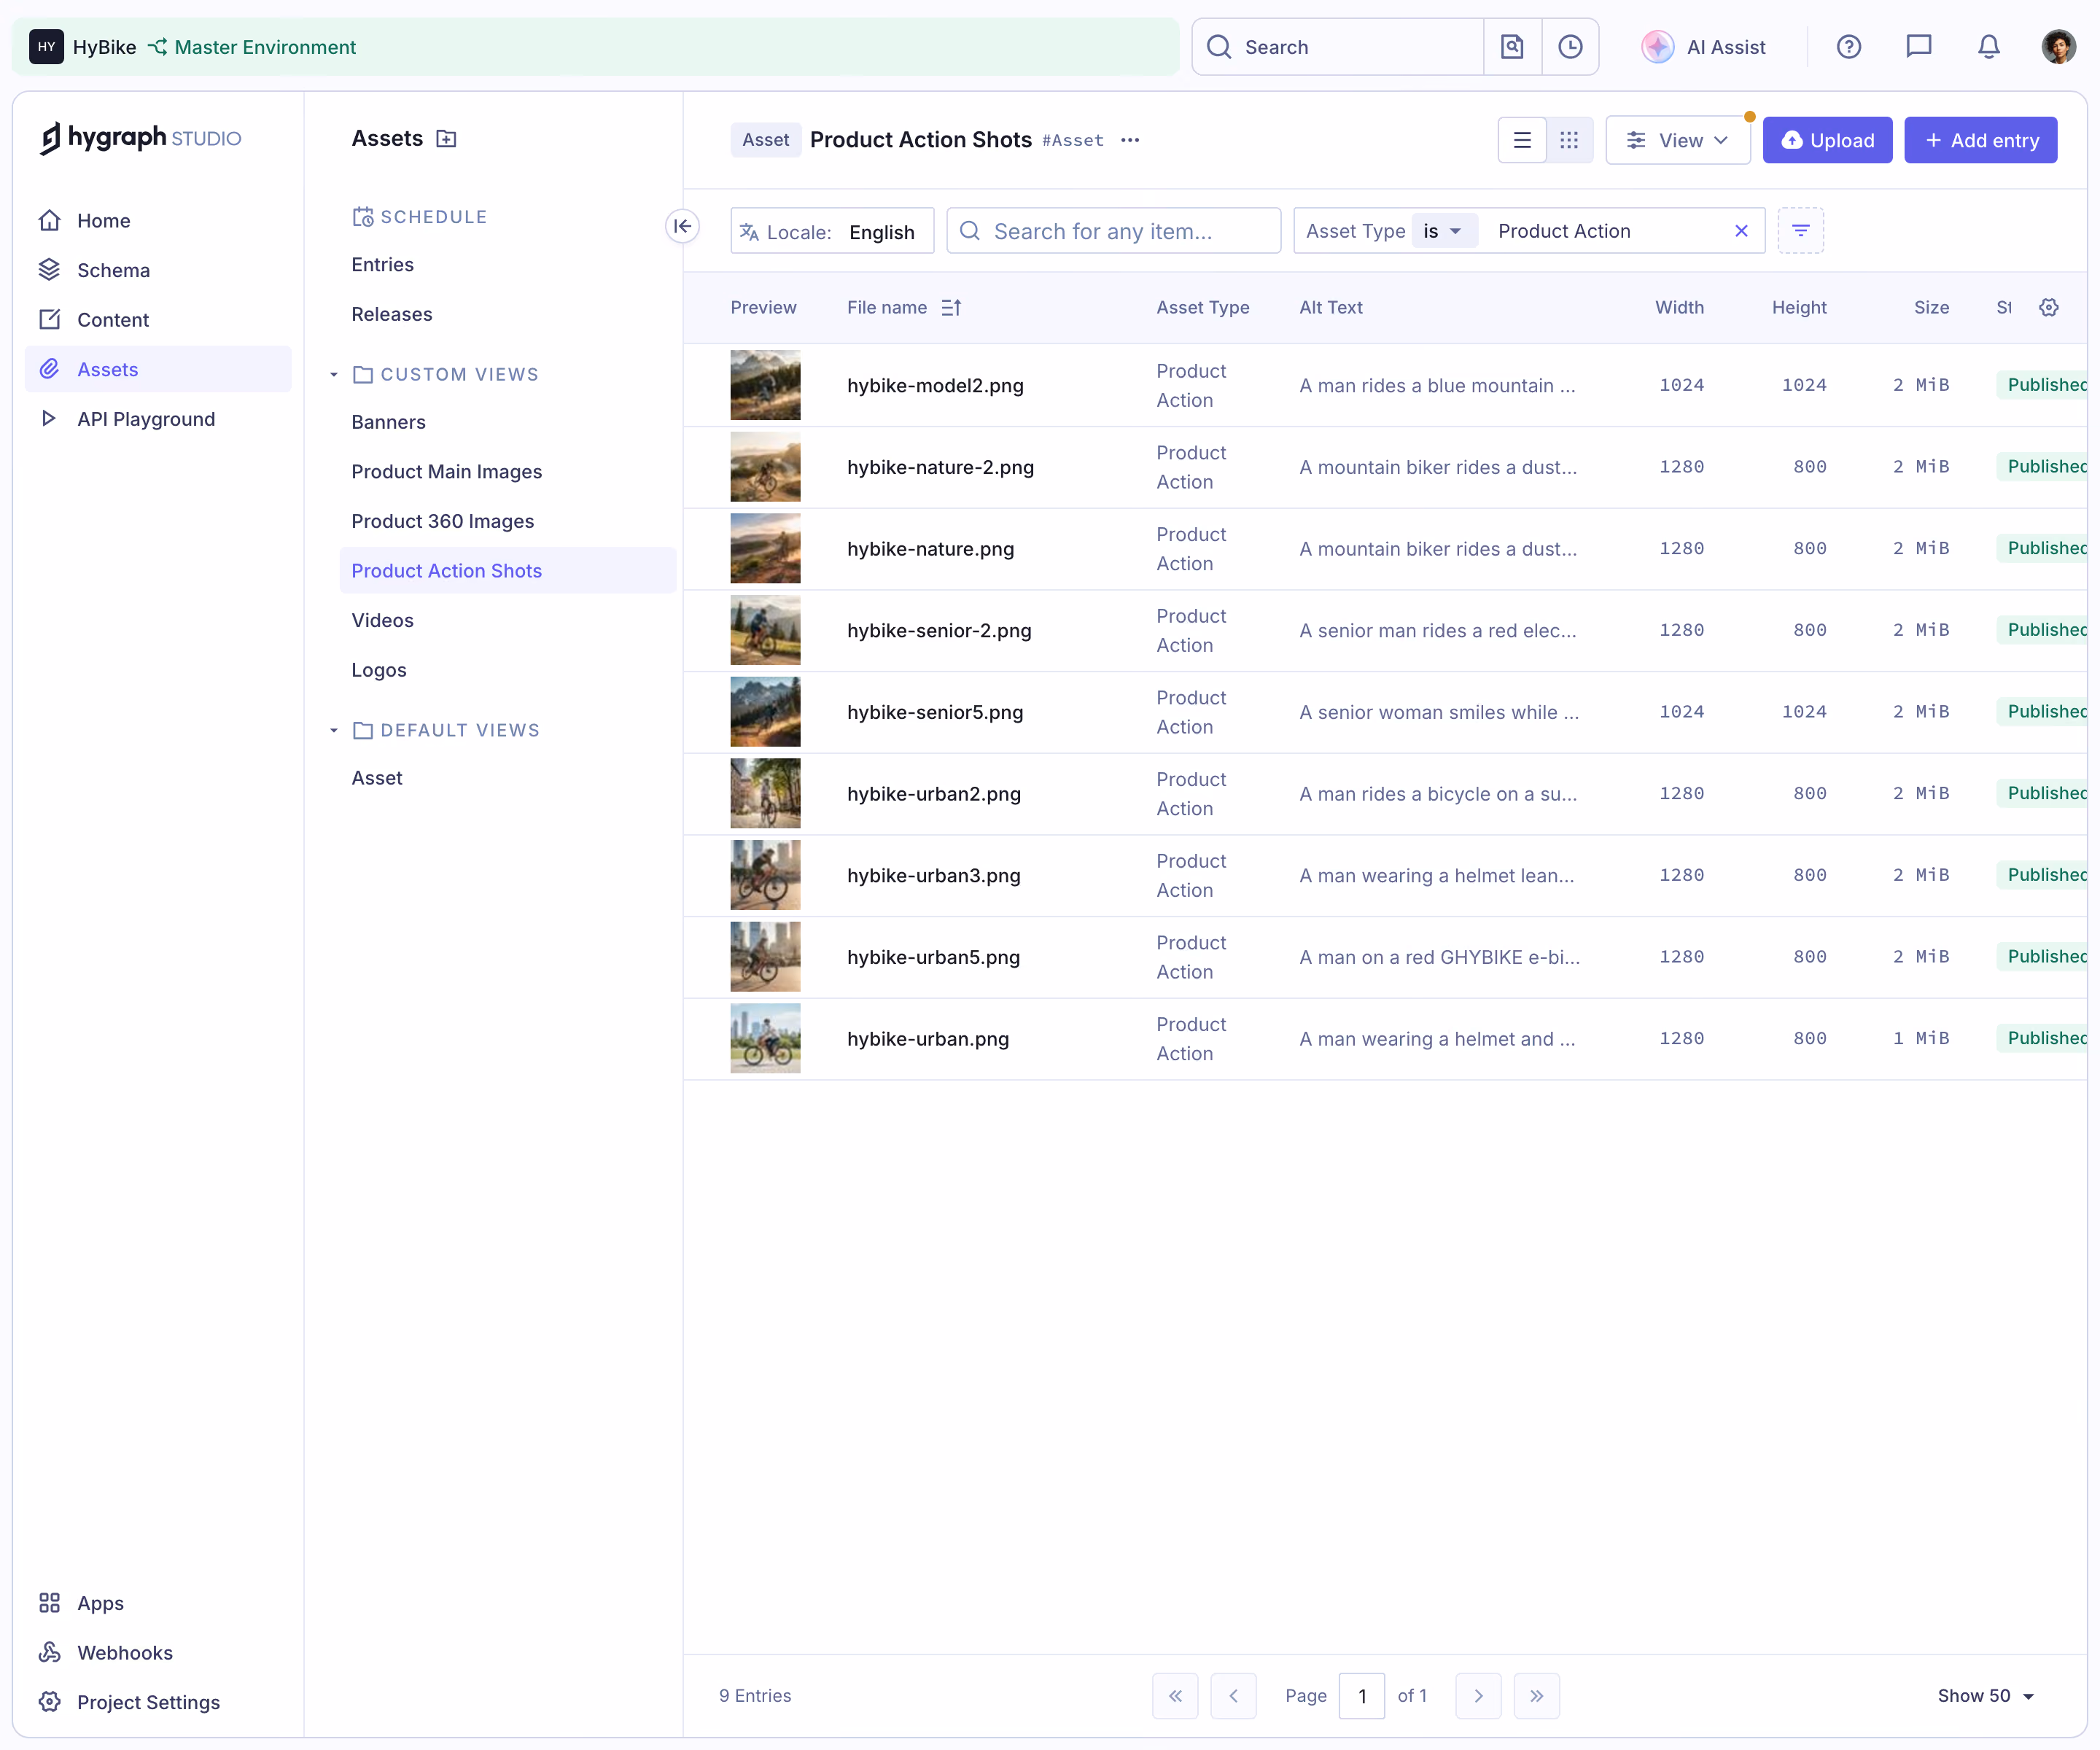2100x1750 pixels.
Task: Change Locale English selector
Action: (x=832, y=231)
